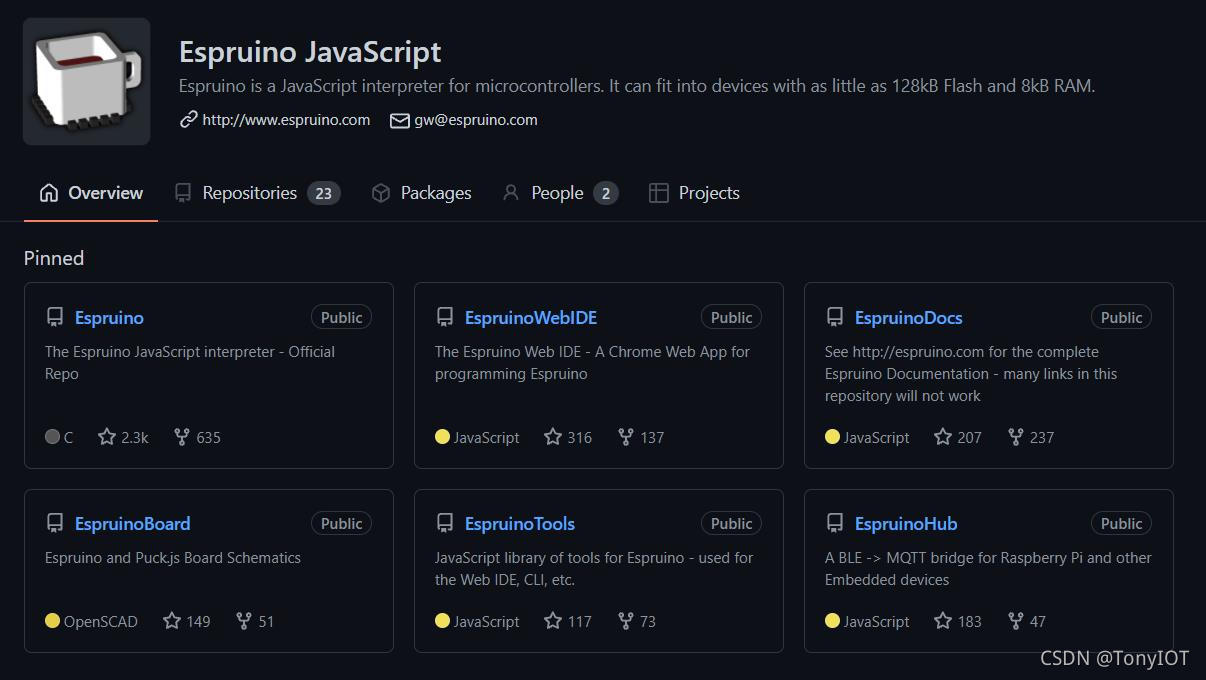Open the EspruinoTools repository link
This screenshot has height=680, width=1206.
point(520,524)
